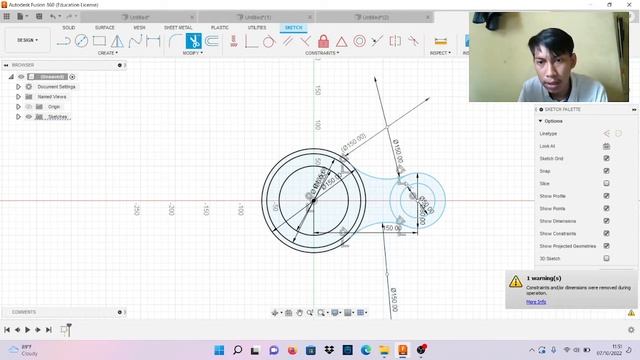
Task: Open the CREATE dropdown menu
Action: pos(108,53)
